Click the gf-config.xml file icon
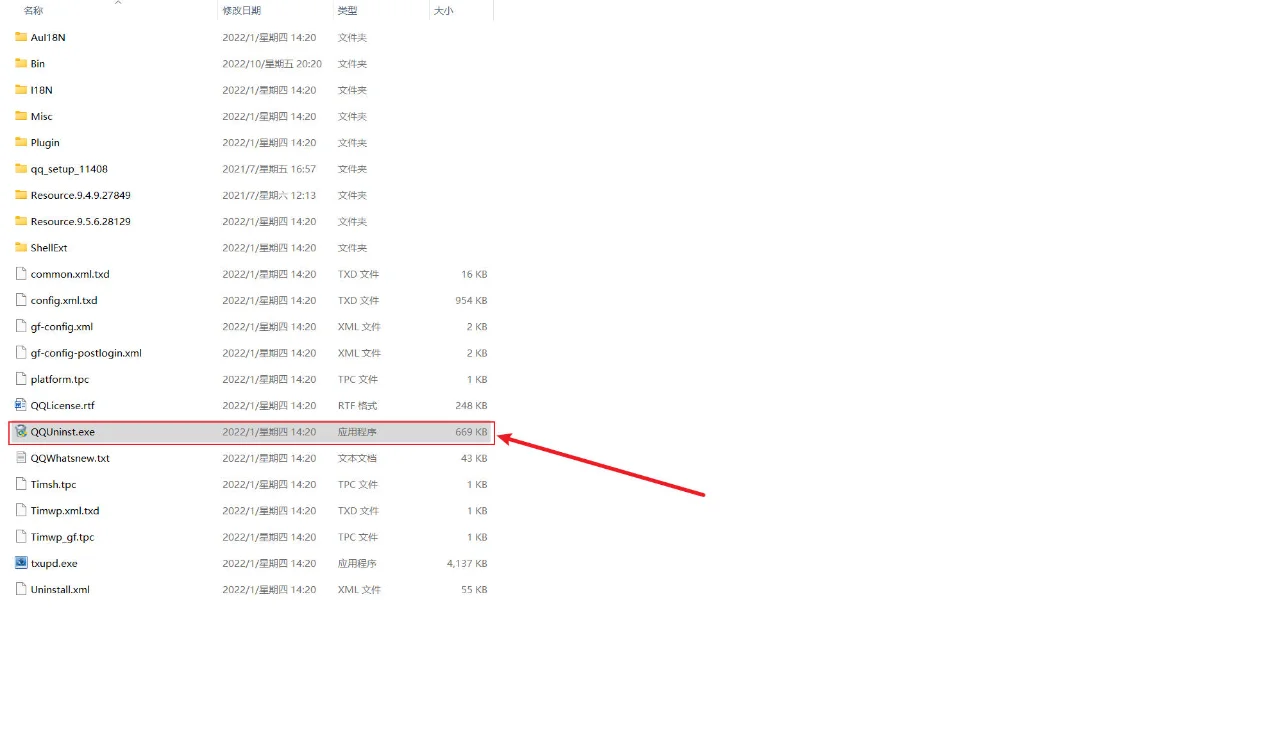This screenshot has width=1280, height=745. pos(21,326)
